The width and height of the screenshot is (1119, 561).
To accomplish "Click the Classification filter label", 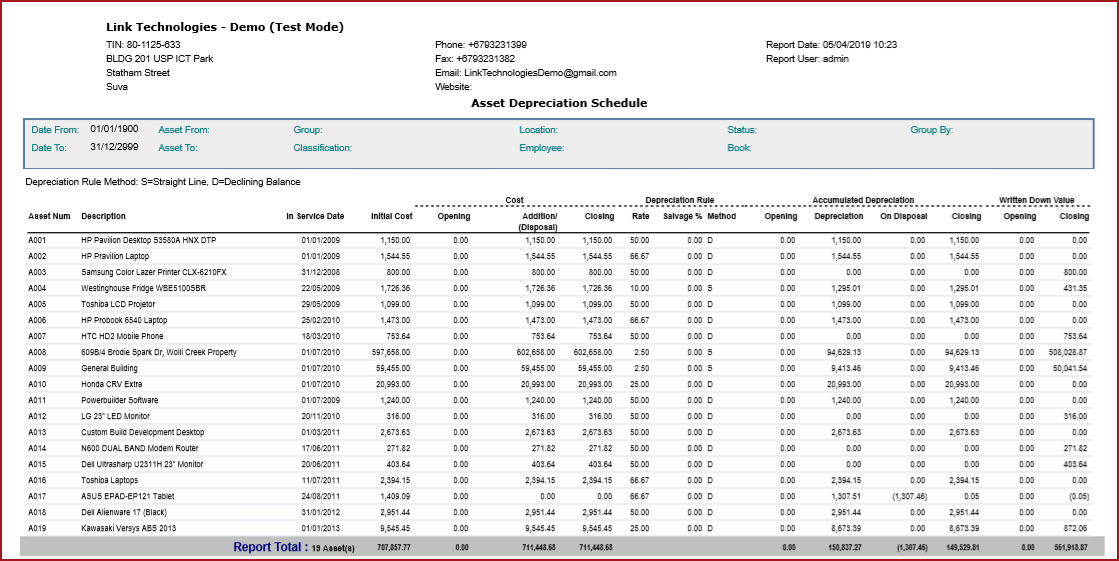I will coord(323,148).
